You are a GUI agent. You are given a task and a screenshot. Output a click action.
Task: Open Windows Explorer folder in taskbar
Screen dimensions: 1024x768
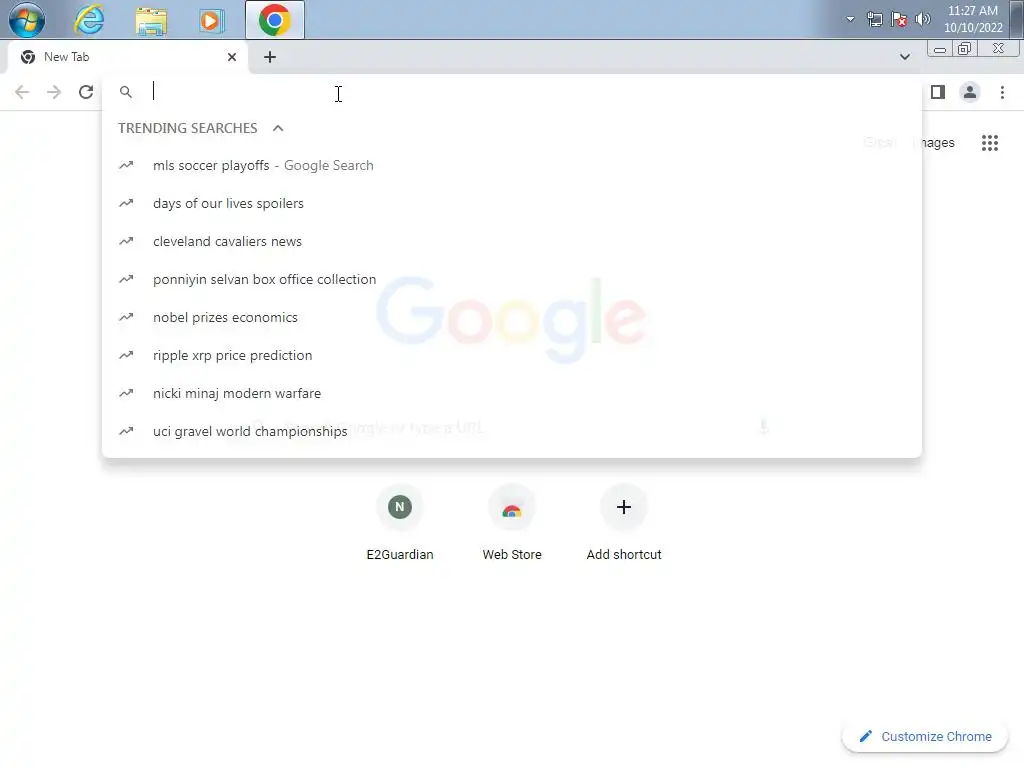(151, 21)
